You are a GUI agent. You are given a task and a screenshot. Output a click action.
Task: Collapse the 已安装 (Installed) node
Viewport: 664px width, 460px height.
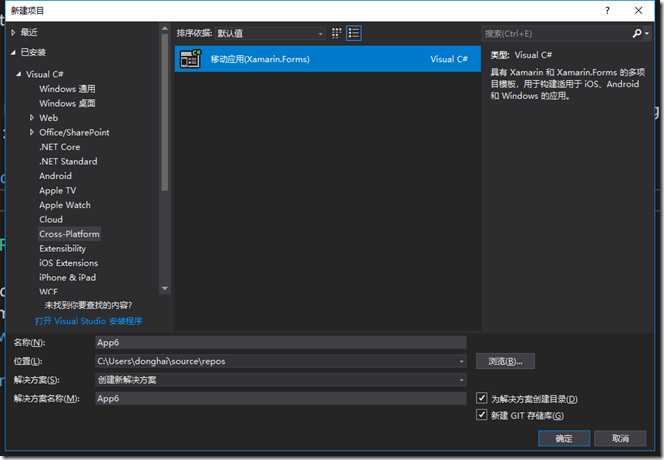click(x=13, y=53)
